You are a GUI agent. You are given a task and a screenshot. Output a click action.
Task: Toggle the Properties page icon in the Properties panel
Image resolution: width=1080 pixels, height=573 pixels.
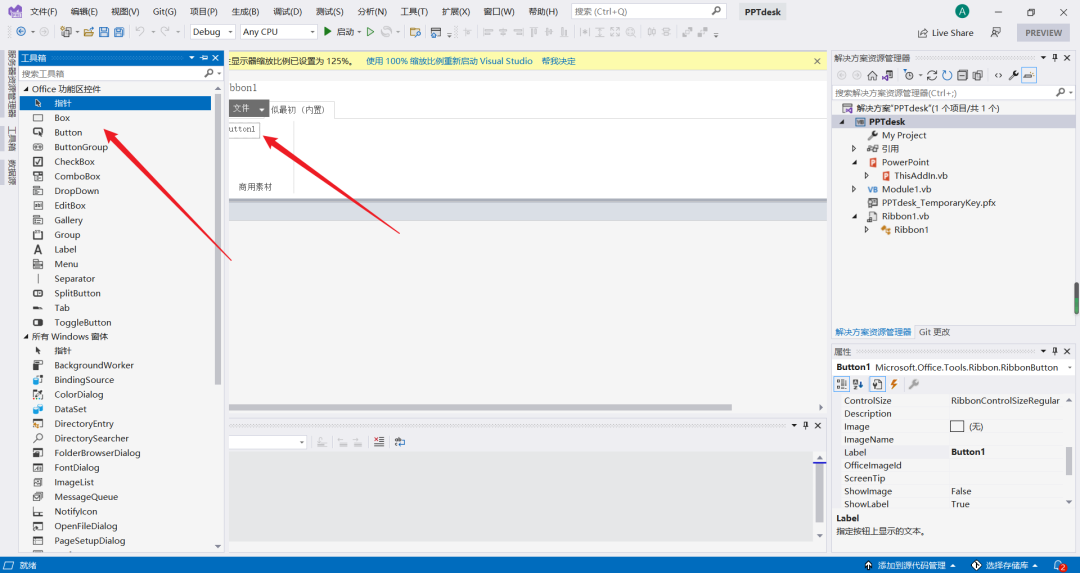[877, 384]
